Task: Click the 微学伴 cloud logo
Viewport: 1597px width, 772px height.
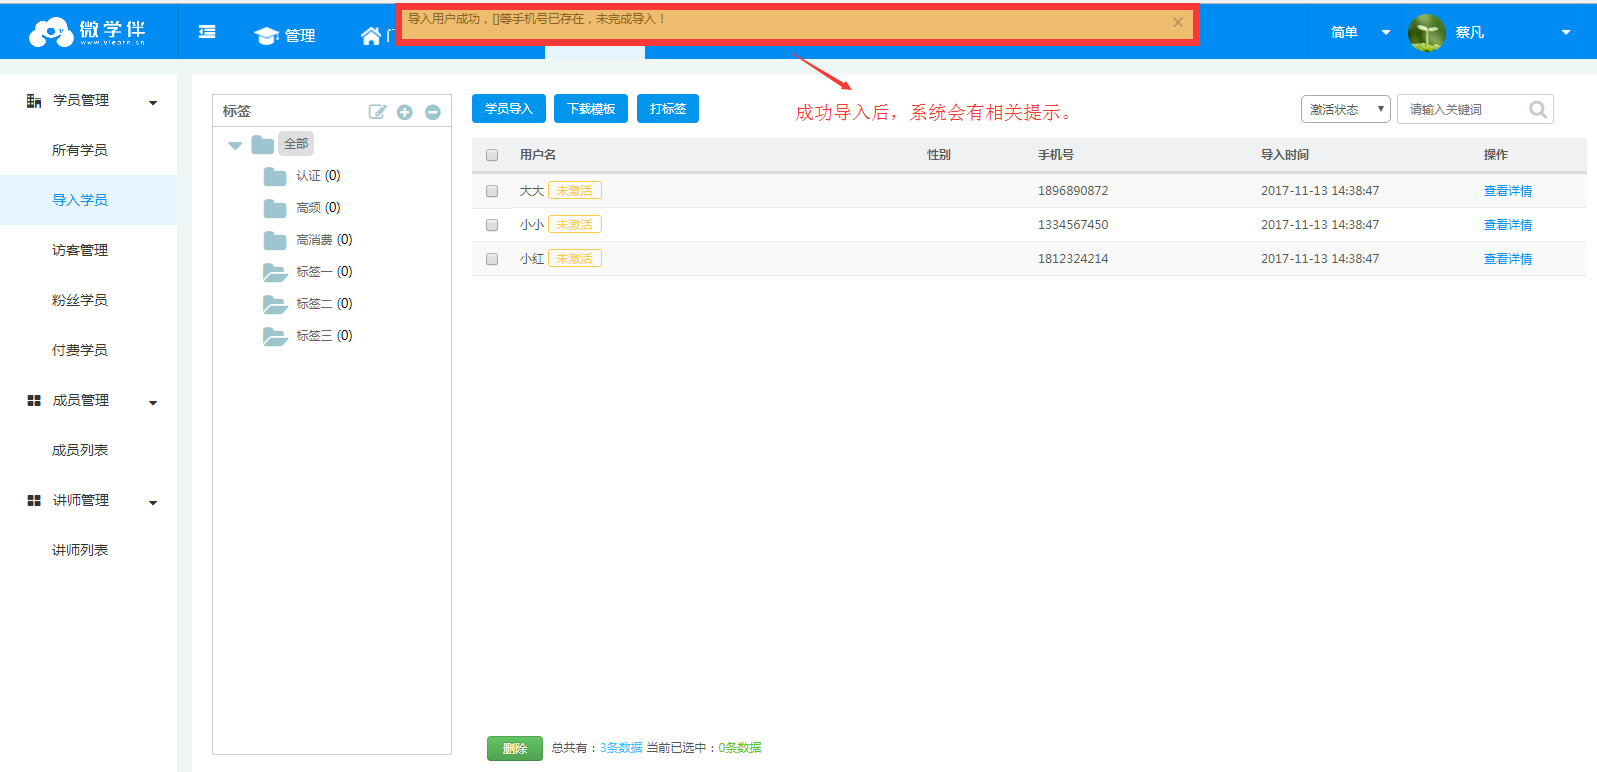Action: [x=87, y=32]
